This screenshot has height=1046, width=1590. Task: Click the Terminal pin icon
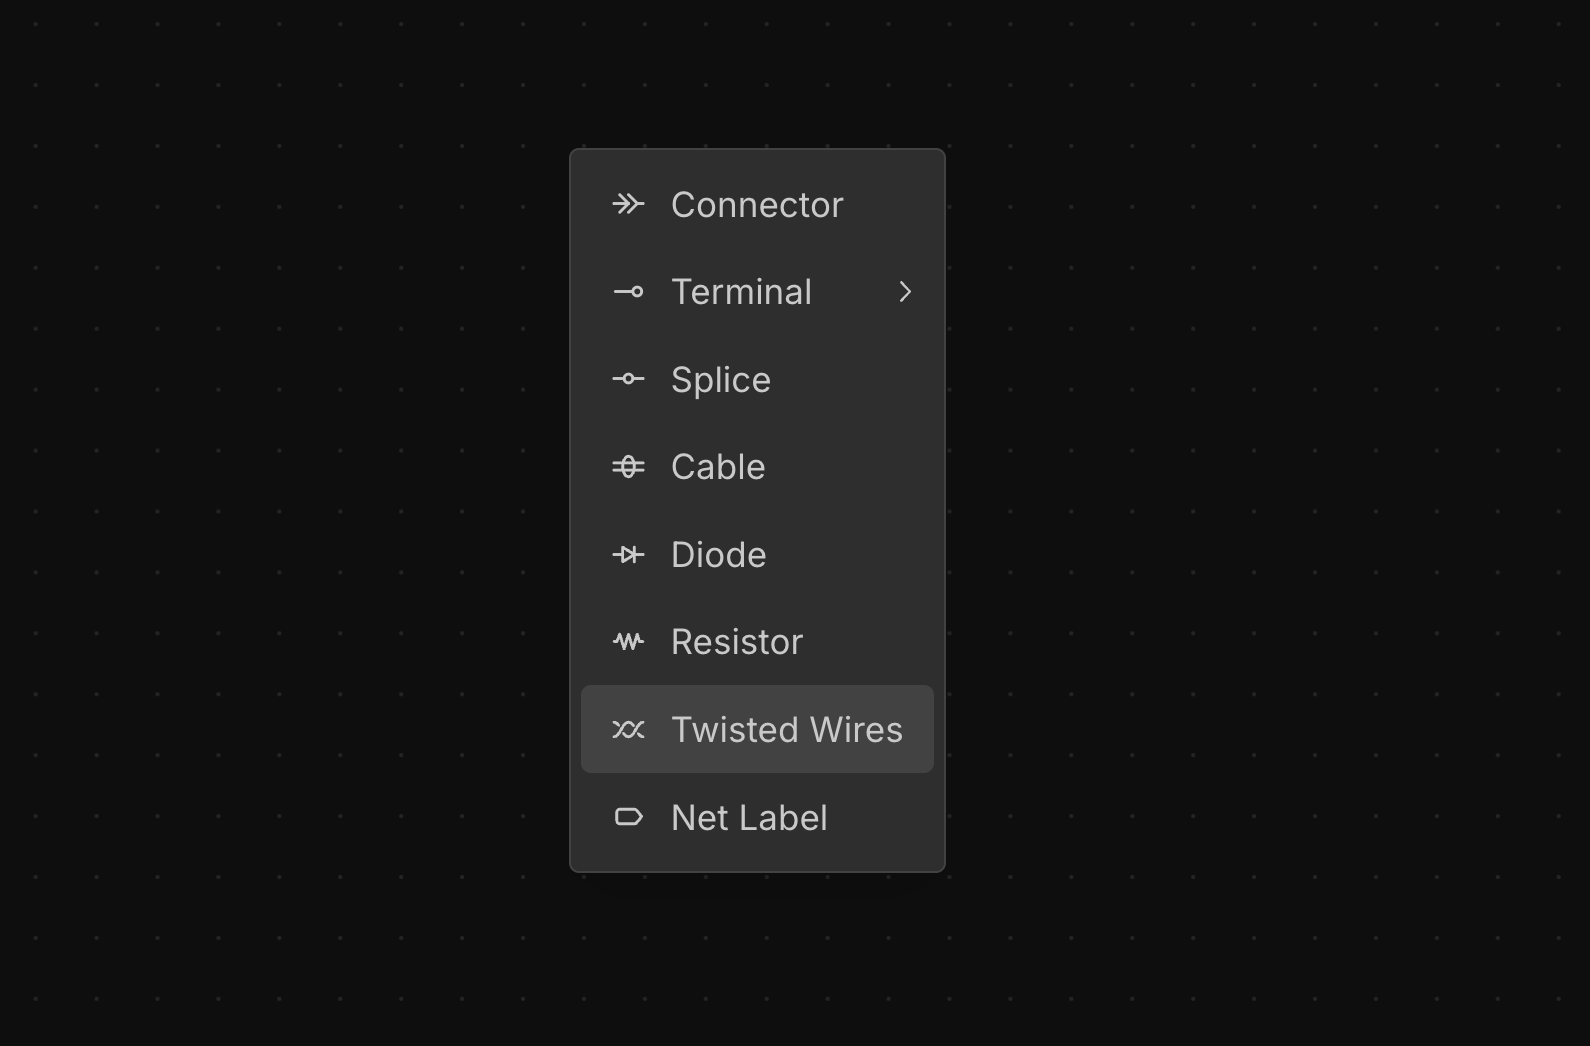pos(628,292)
